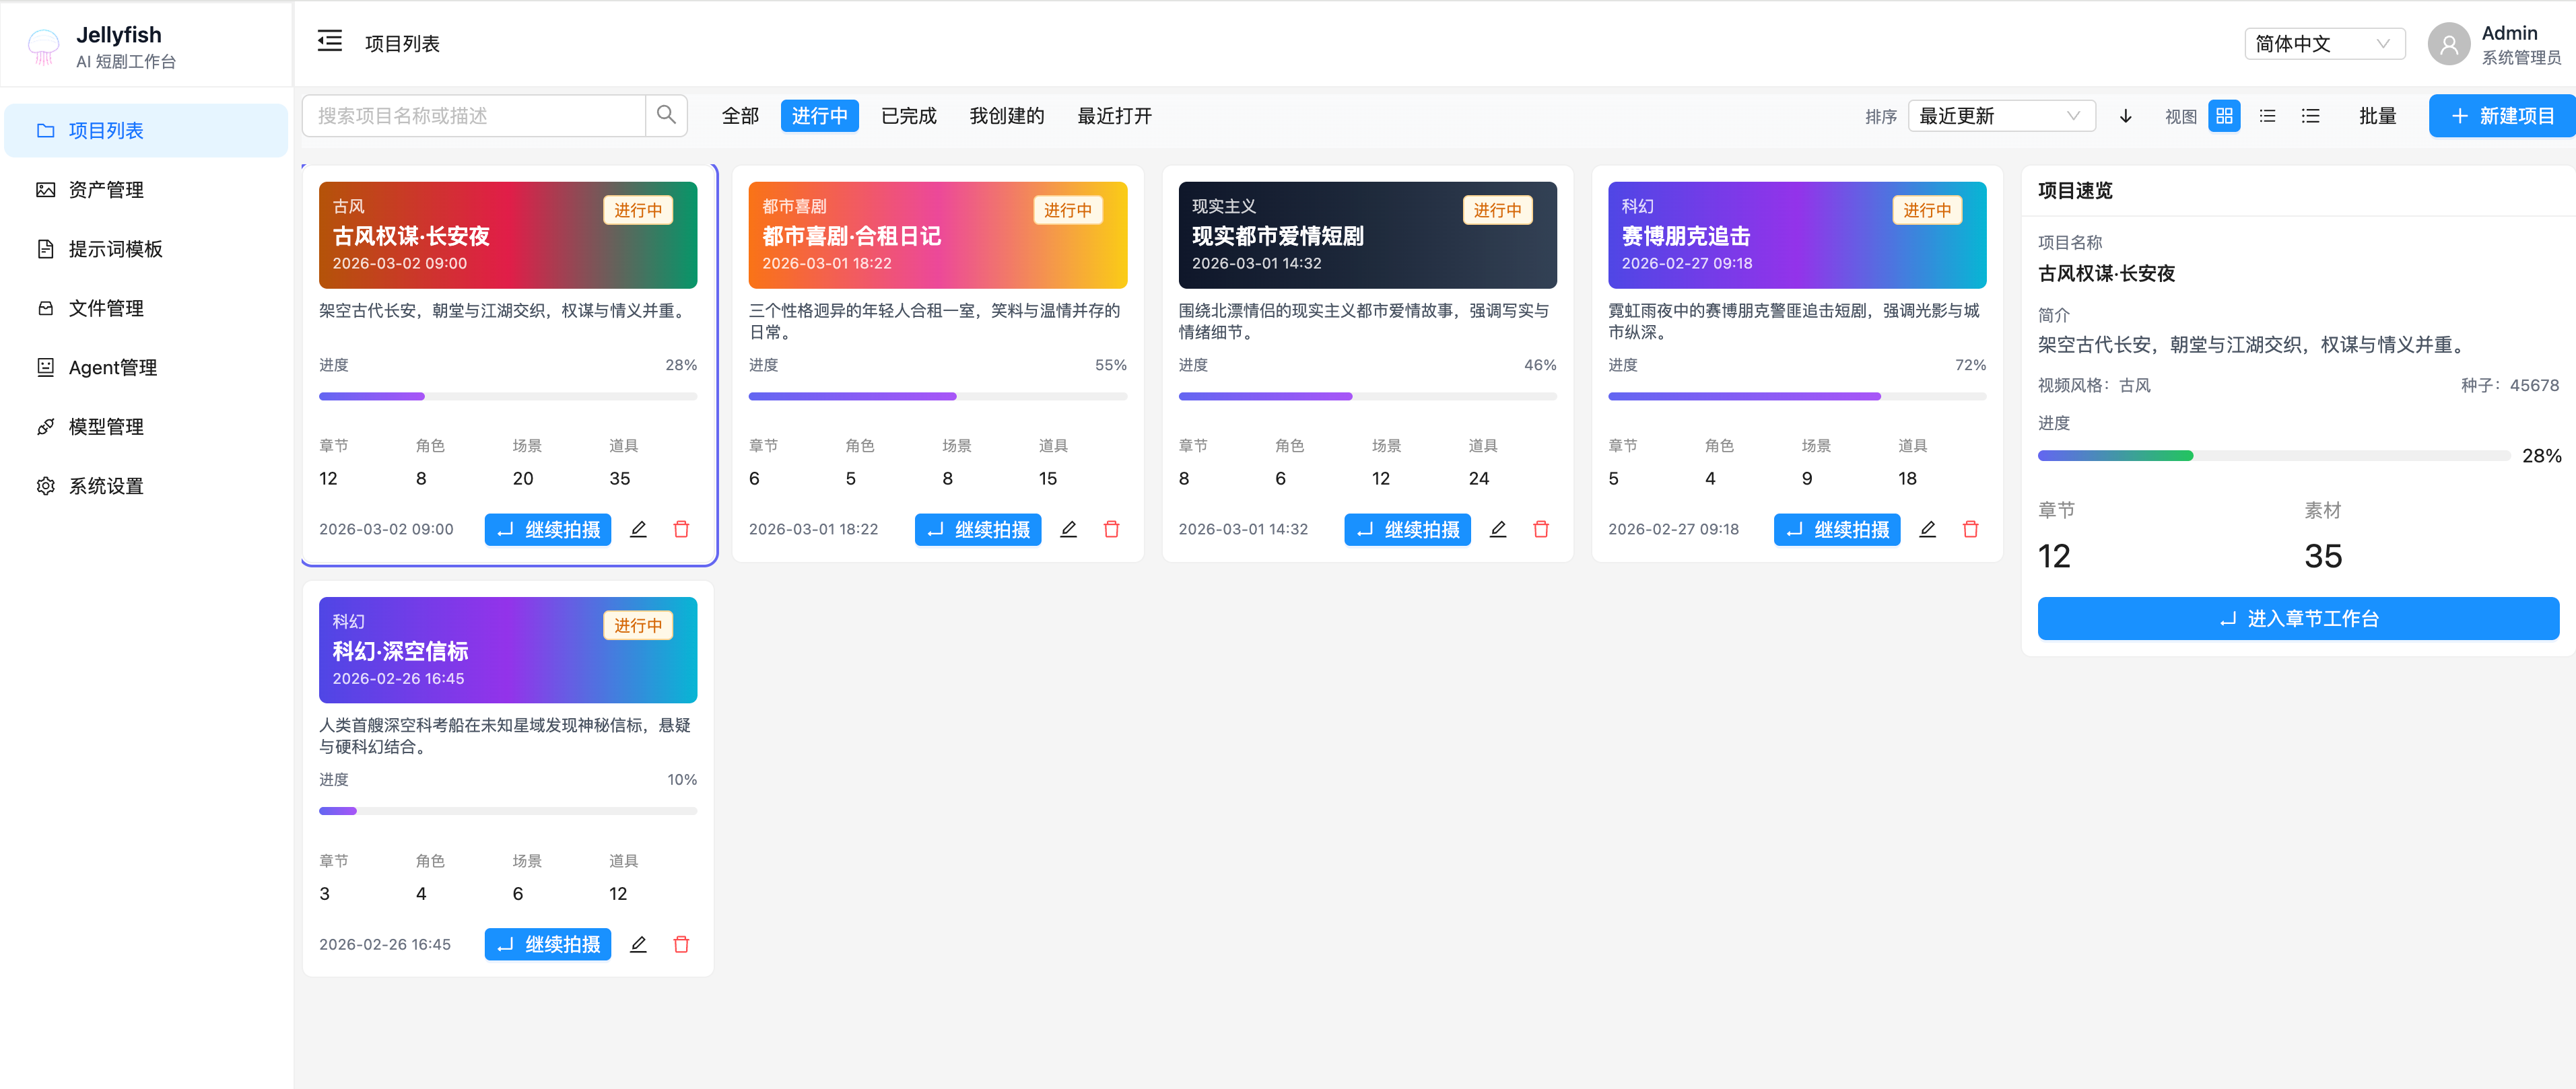Viewport: 2576px width, 1089px height.
Task: Toggle sort direction with the arrow
Action: tap(2125, 115)
